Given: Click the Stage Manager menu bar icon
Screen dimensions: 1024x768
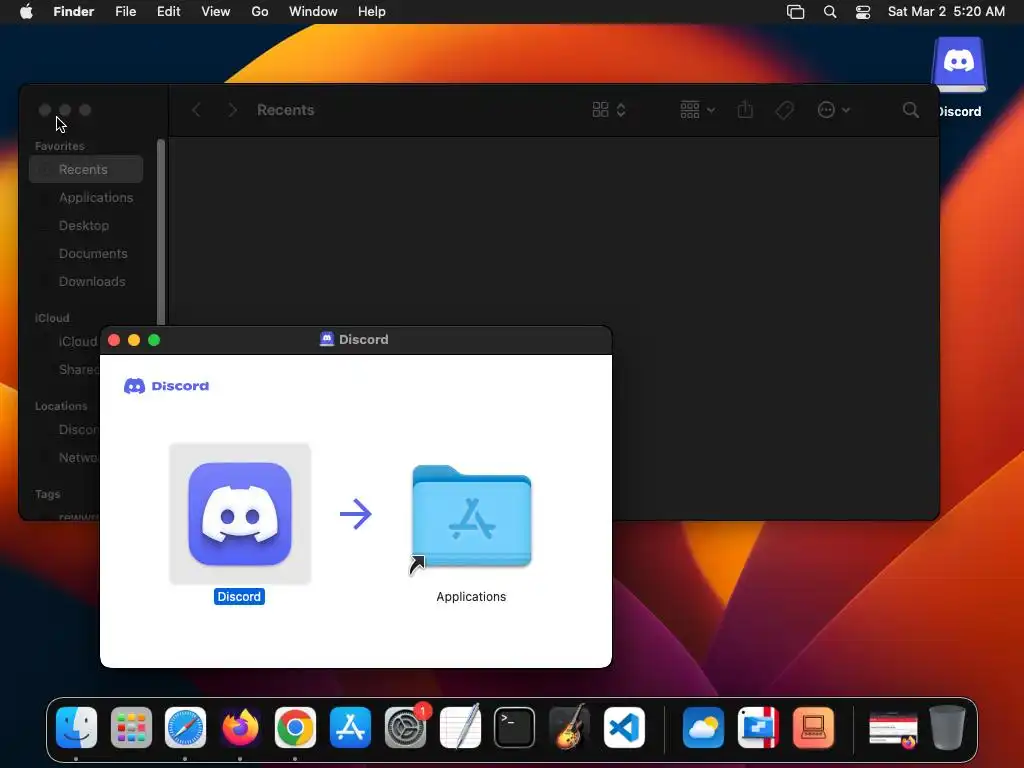Looking at the screenshot, I should [x=795, y=12].
